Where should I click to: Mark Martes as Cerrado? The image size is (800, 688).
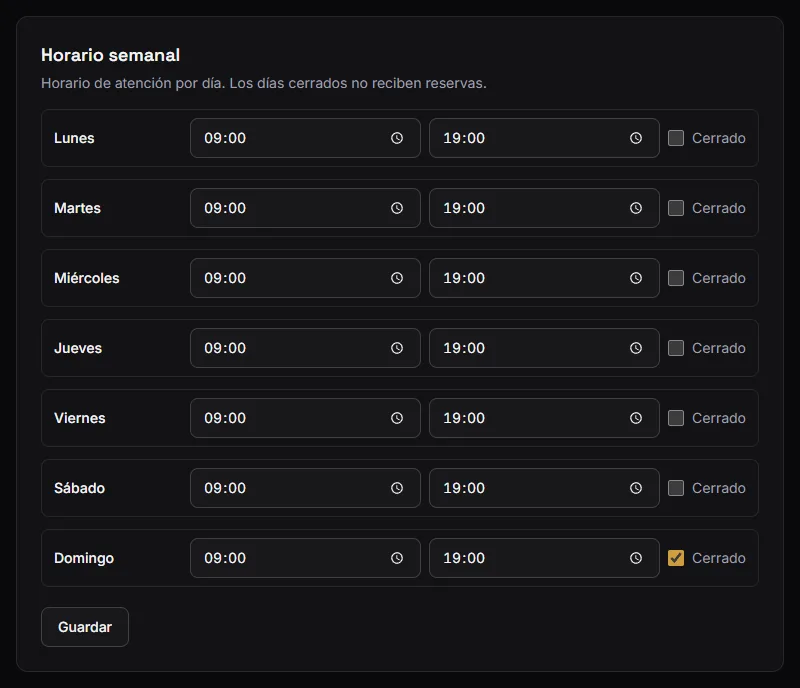click(676, 208)
